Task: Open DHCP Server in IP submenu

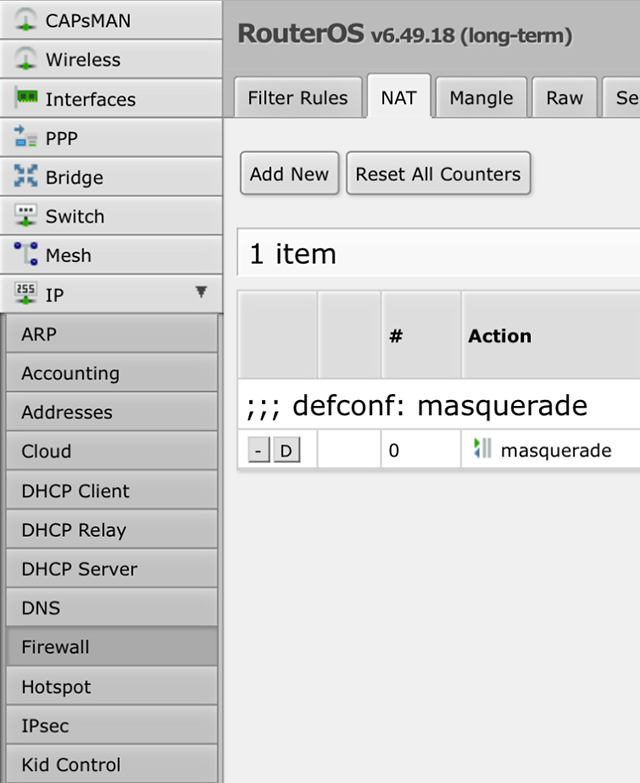Action: [x=80, y=569]
